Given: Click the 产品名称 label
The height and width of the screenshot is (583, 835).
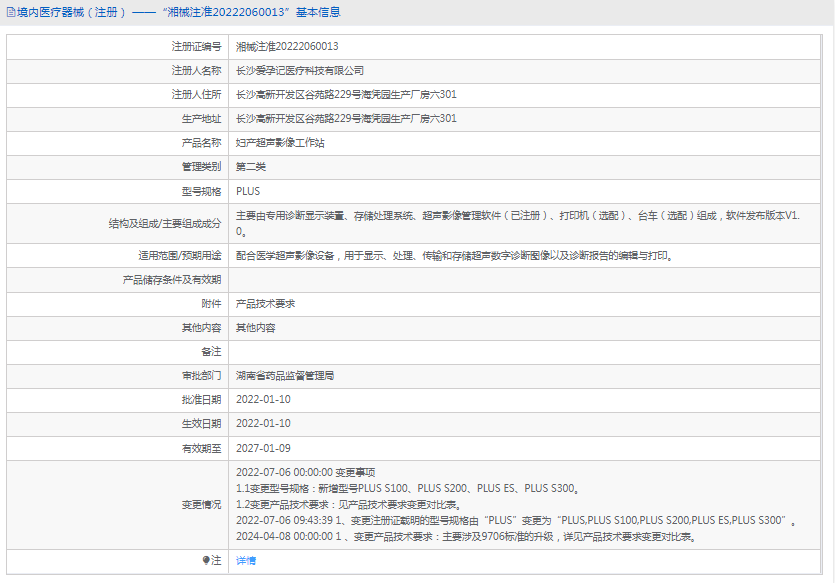Looking at the screenshot, I should coord(201,143).
